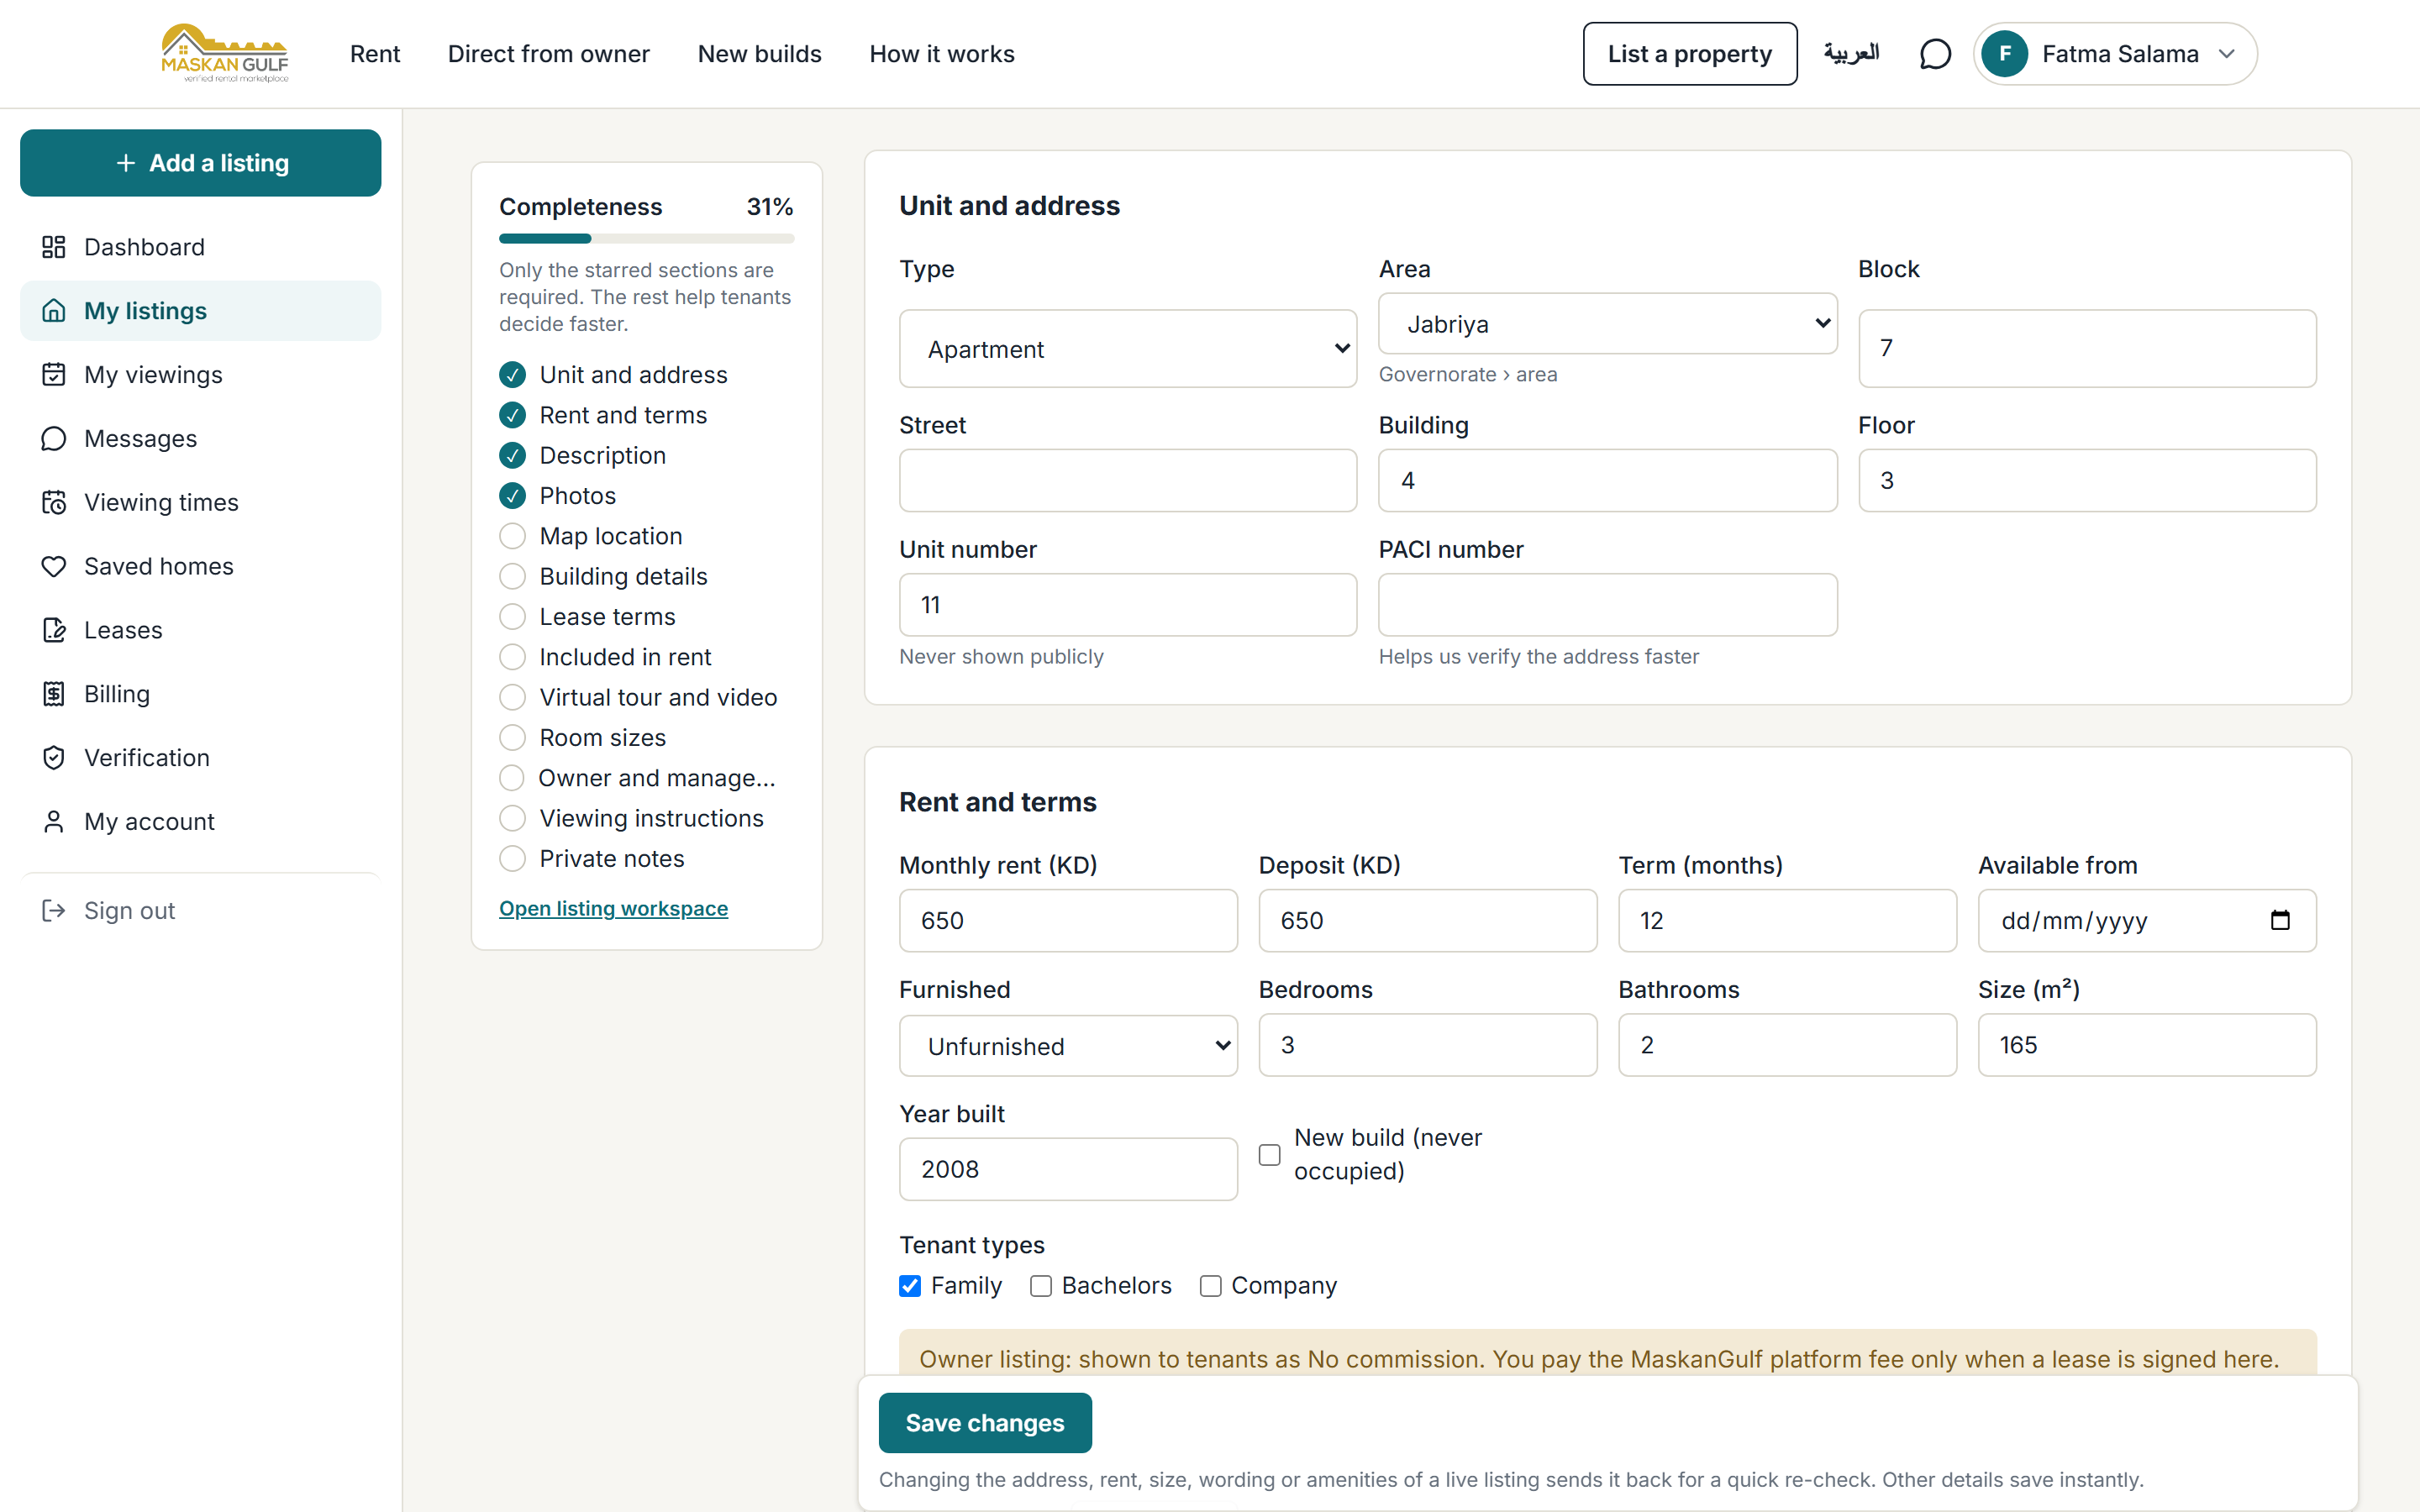
Task: Click the Verification shield icon
Action: click(54, 758)
